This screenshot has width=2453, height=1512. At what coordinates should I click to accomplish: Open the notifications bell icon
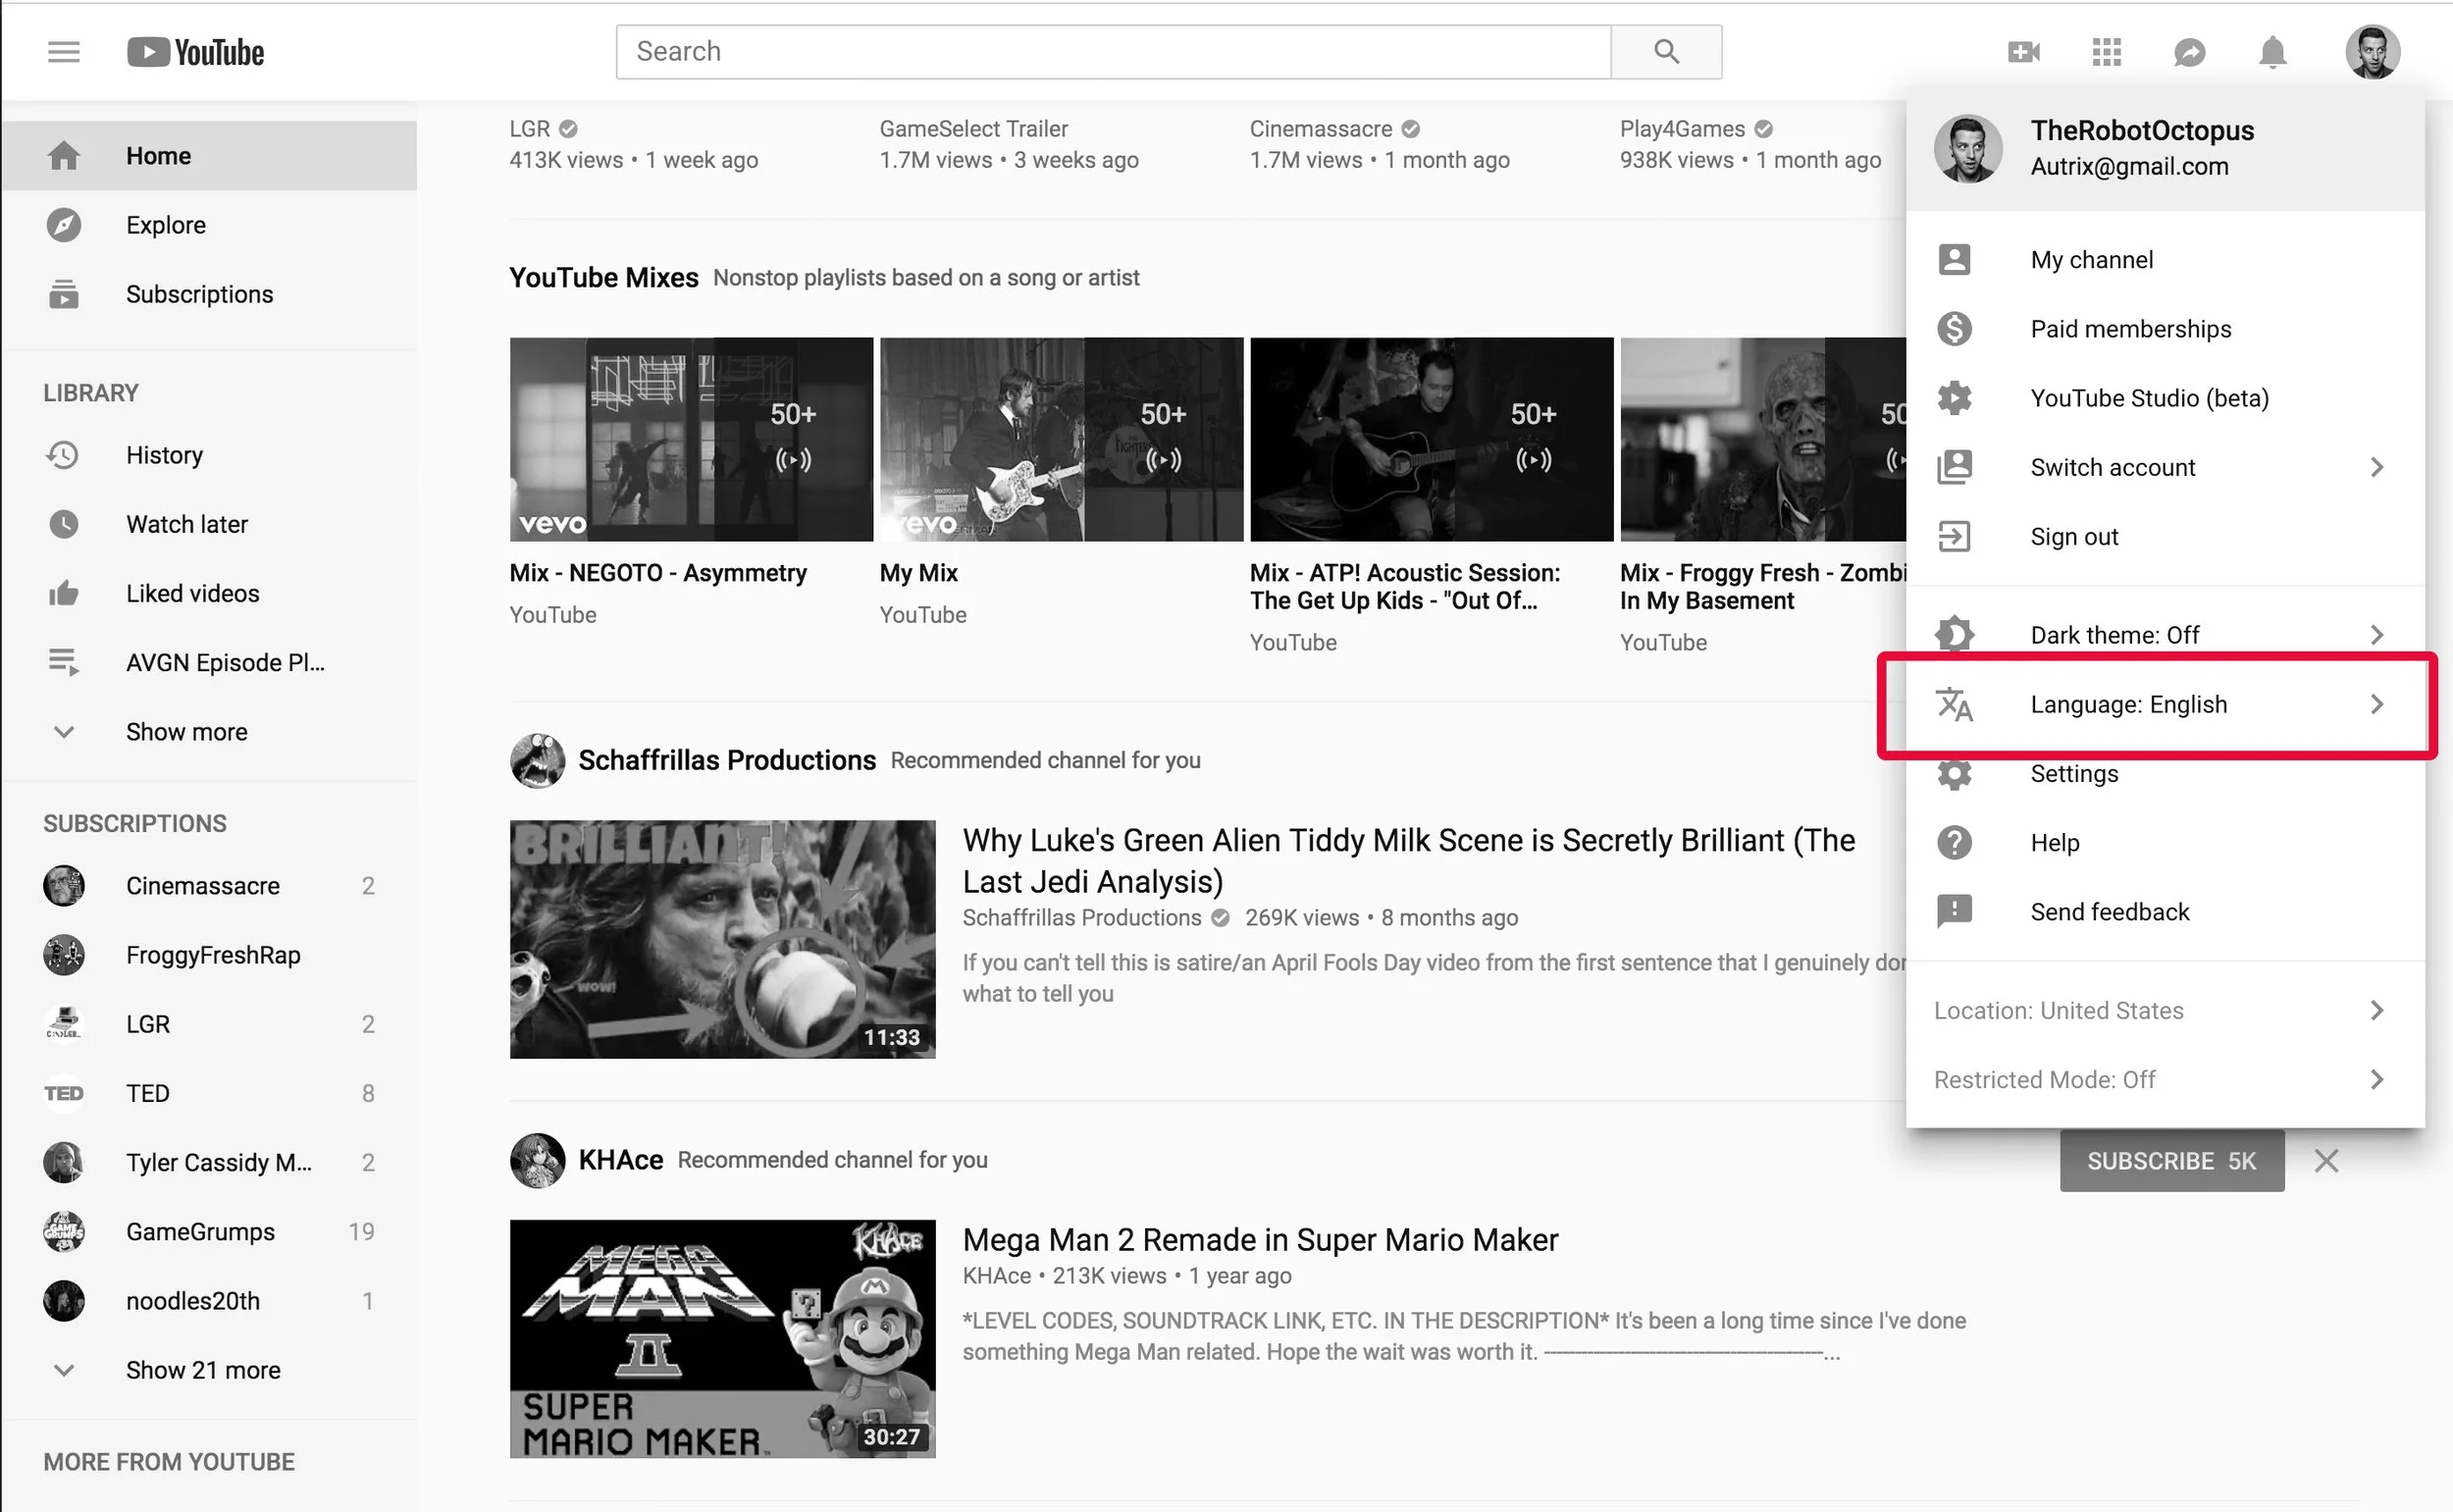point(2272,52)
